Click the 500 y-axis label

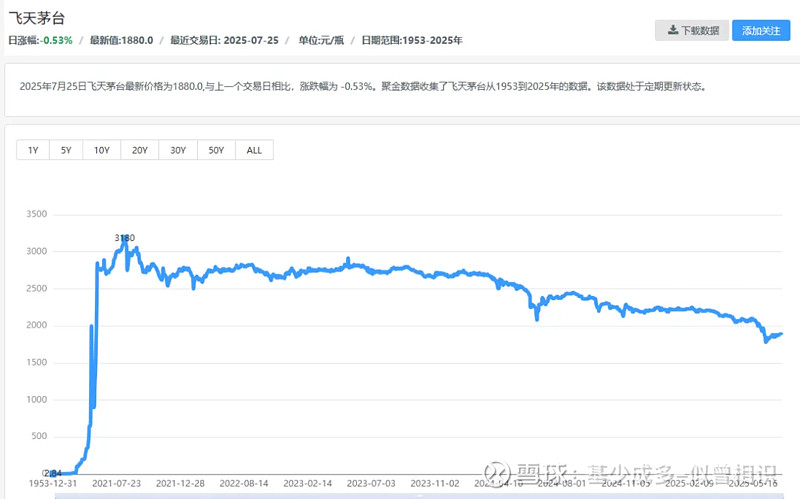[39, 436]
